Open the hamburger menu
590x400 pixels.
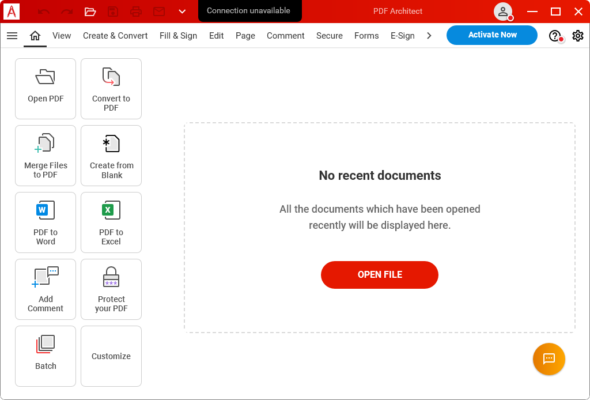[x=12, y=36]
